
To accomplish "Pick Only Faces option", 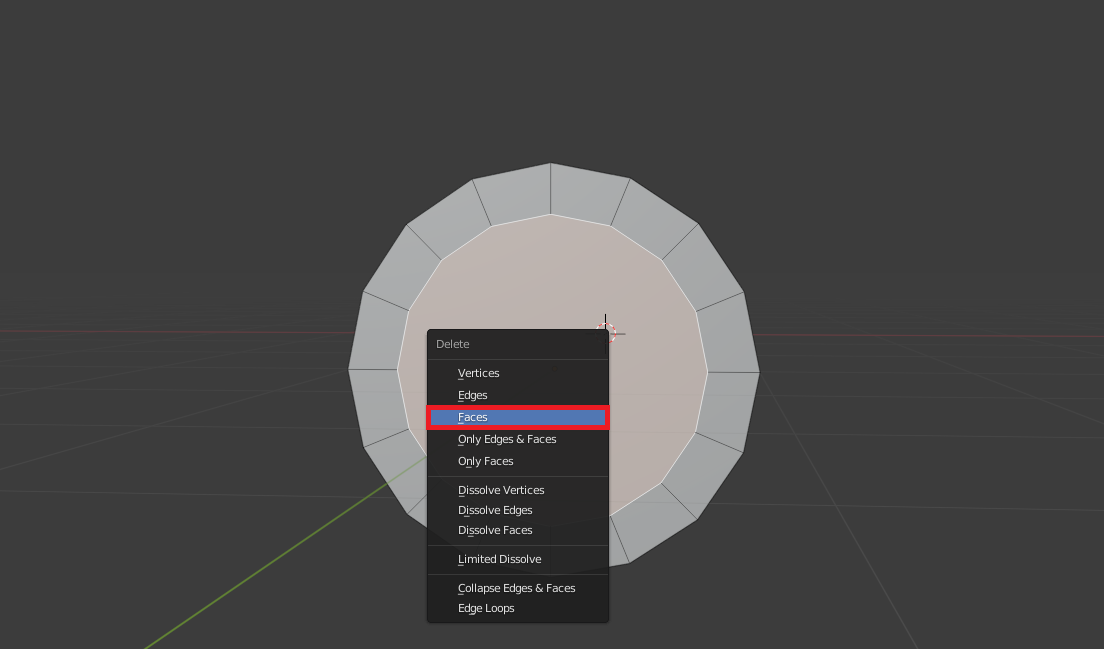I will [518, 461].
